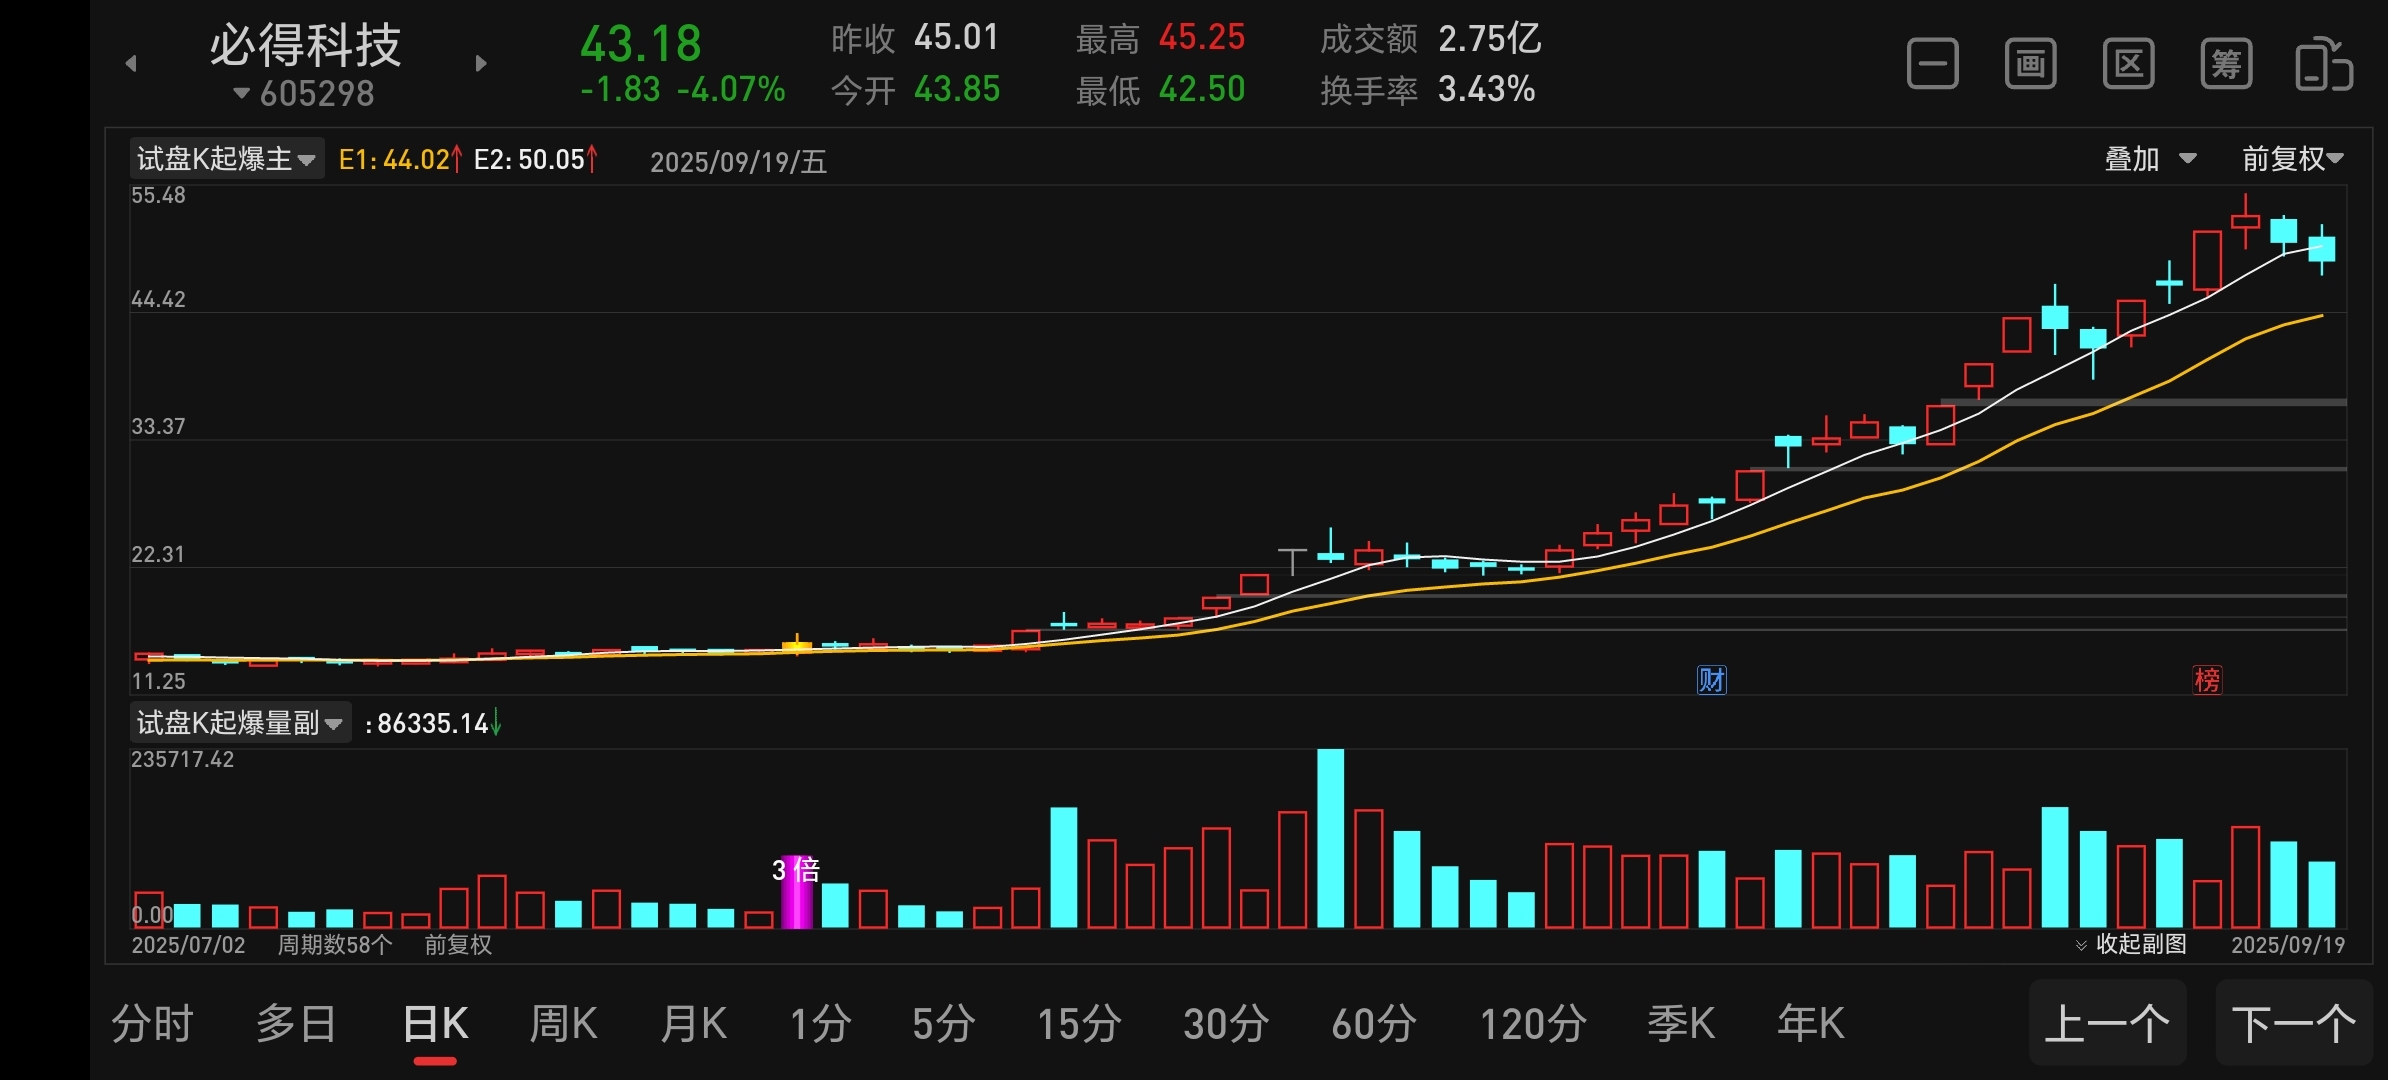The height and width of the screenshot is (1080, 2388).
Task: Click the 区 interval statistics icon
Action: click(2128, 65)
